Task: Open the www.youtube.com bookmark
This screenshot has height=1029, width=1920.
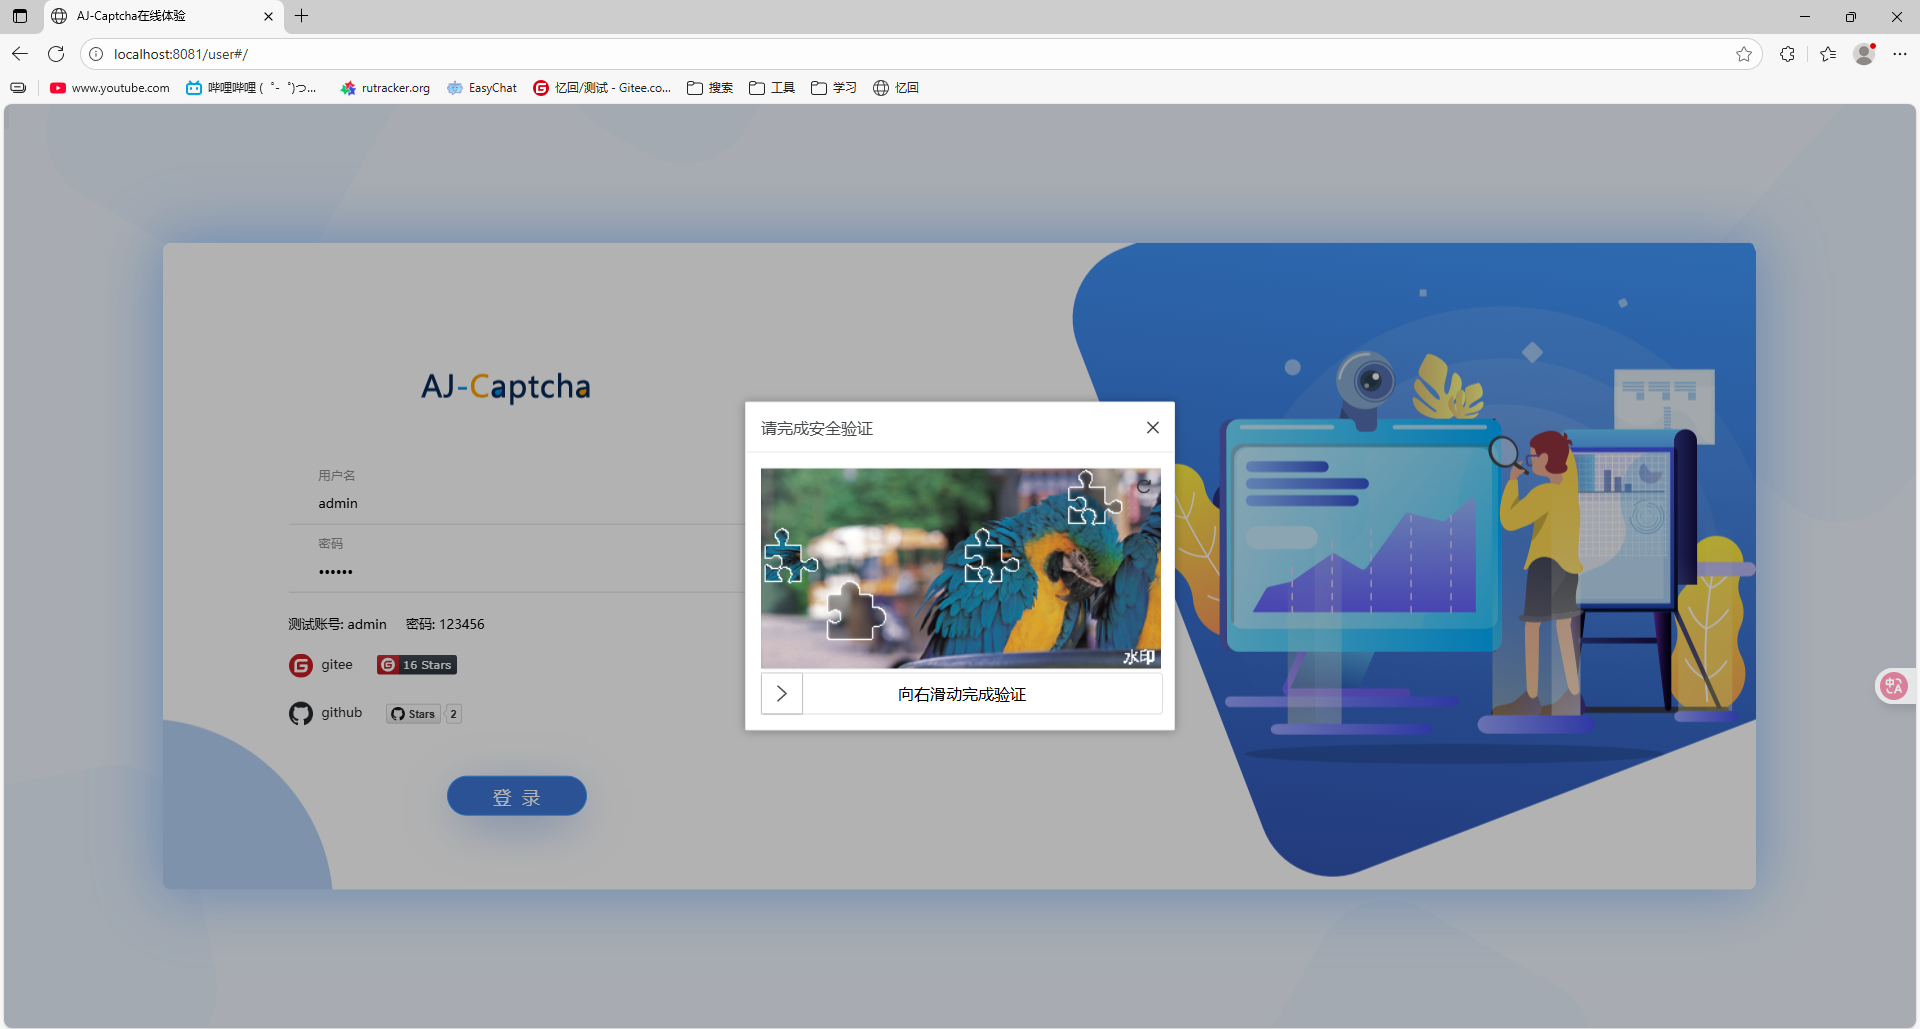Action: (110, 88)
